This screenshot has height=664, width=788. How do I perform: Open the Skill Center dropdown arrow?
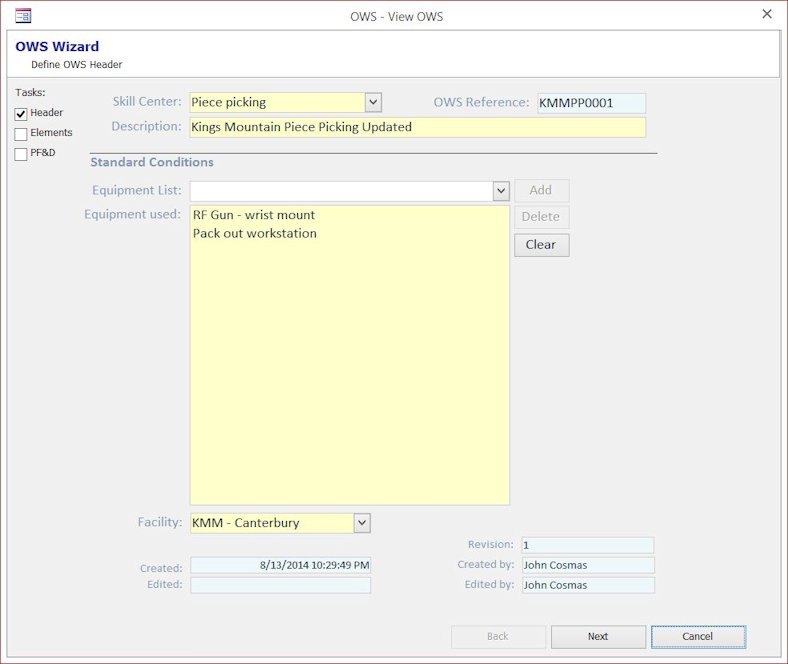click(x=373, y=102)
